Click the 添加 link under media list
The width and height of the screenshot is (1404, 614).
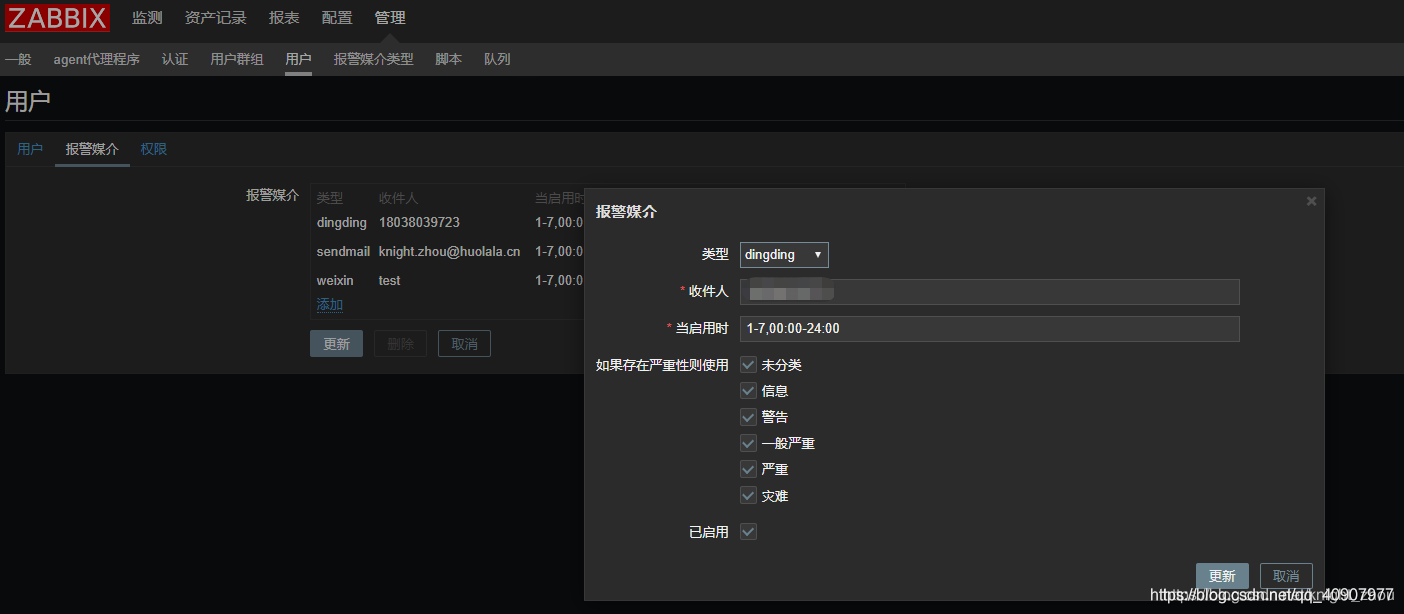coord(330,304)
